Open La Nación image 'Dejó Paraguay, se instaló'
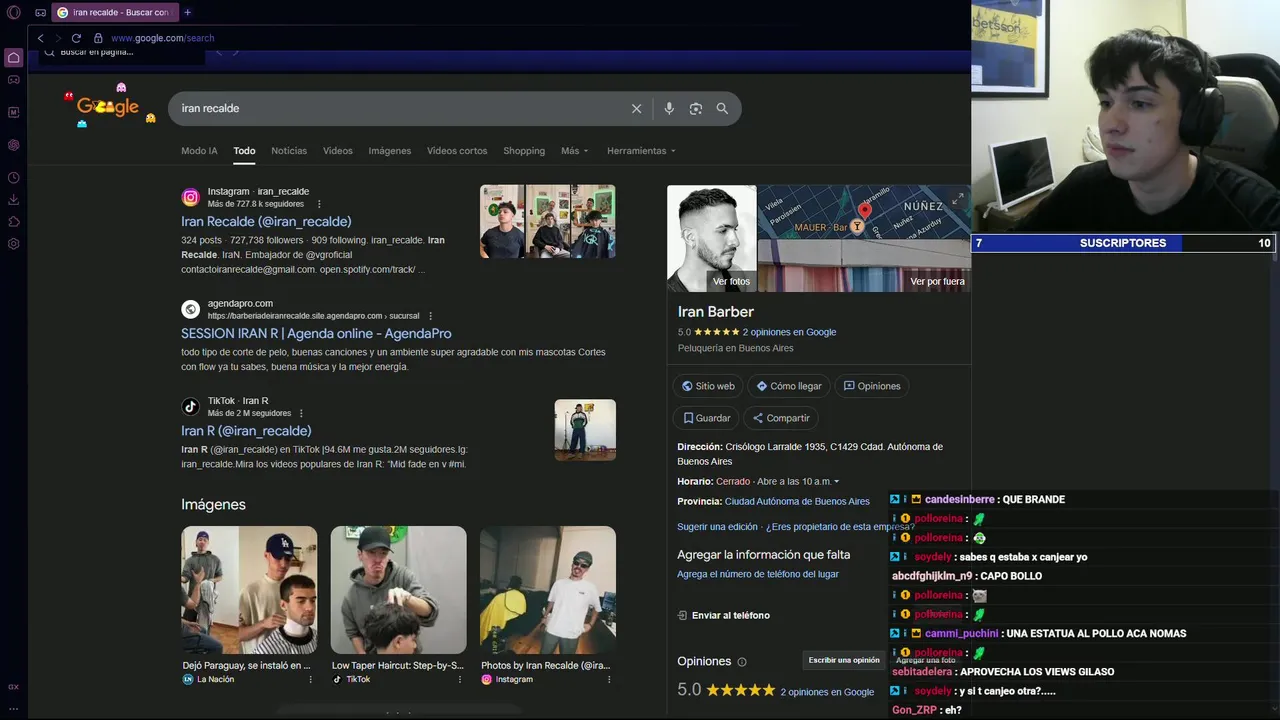The image size is (1280, 720). [249, 590]
